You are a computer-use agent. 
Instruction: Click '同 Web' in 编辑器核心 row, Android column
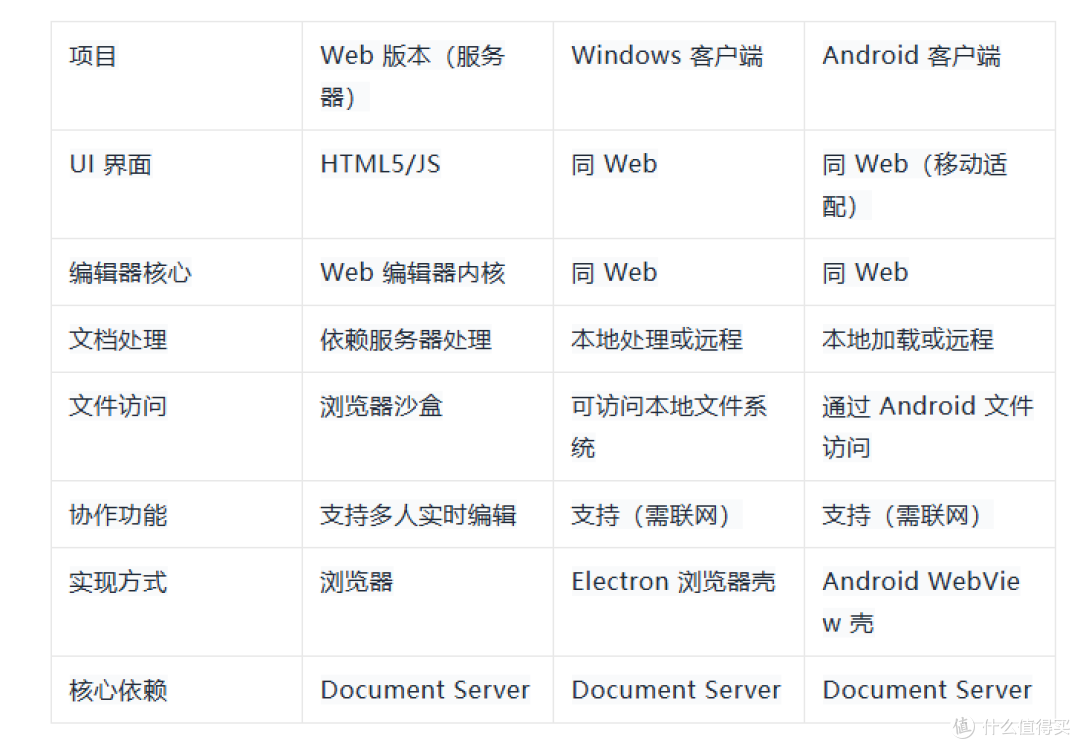865,273
